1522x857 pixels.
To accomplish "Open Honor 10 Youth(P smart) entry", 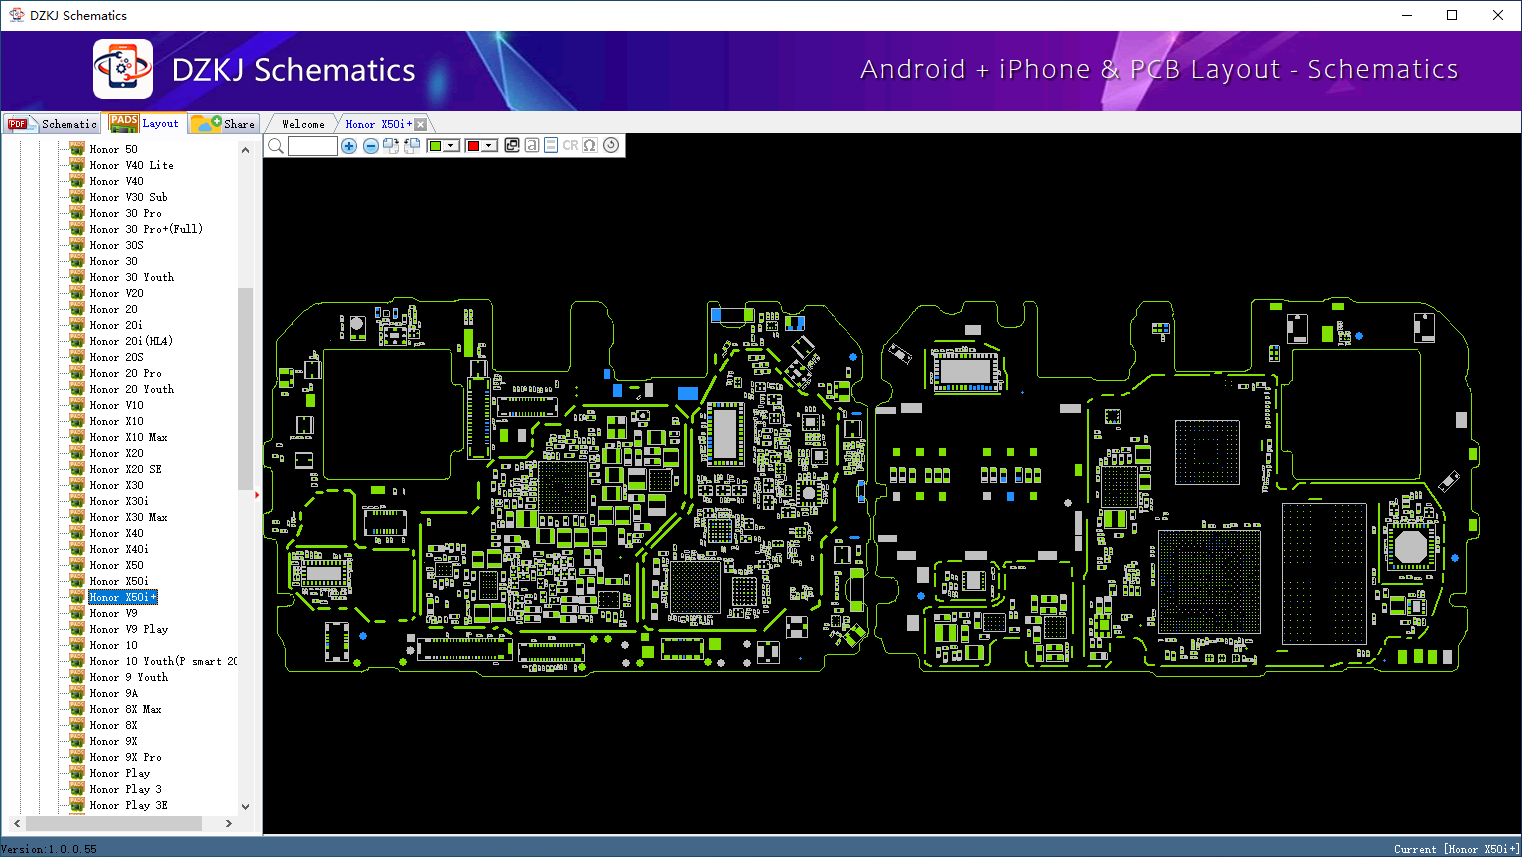I will coord(163,661).
